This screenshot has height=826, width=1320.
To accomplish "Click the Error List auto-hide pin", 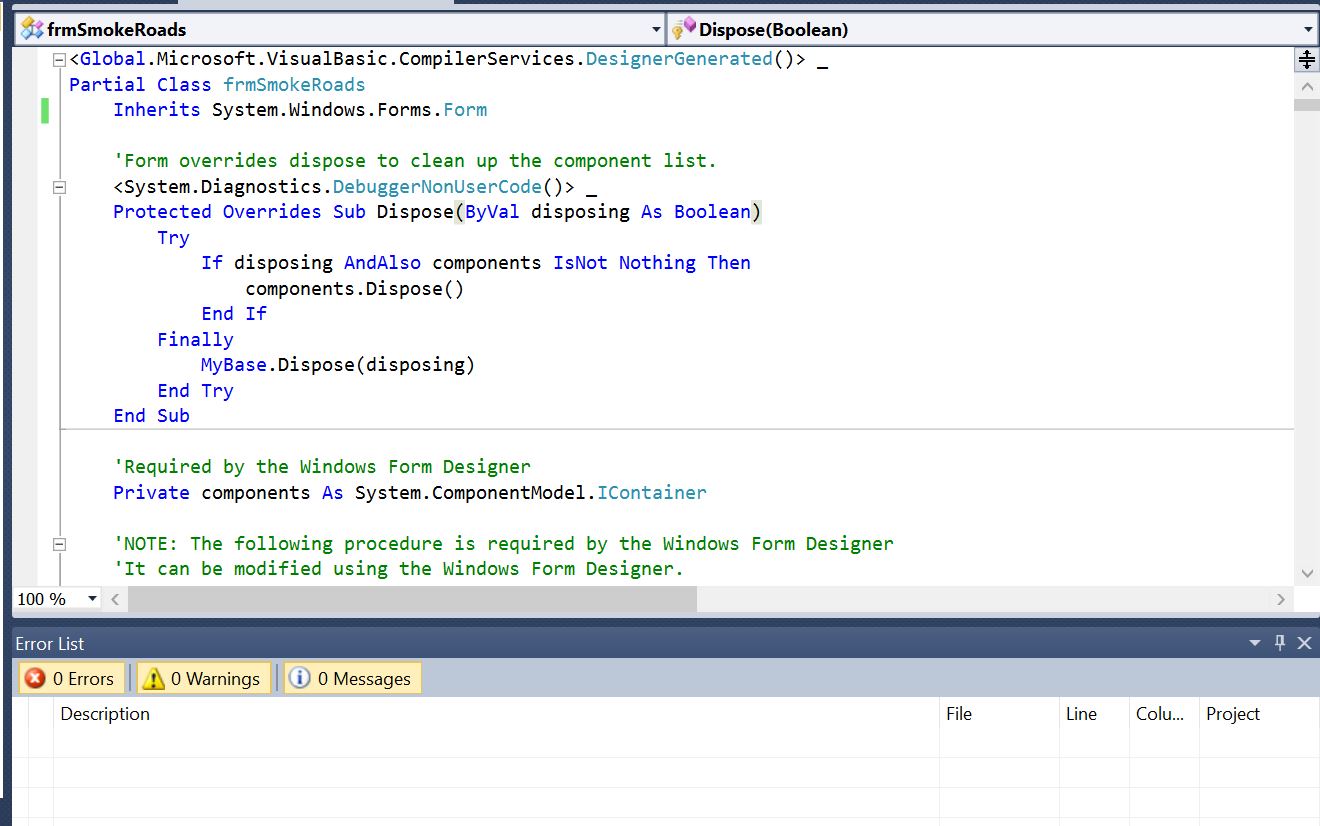I will point(1280,643).
